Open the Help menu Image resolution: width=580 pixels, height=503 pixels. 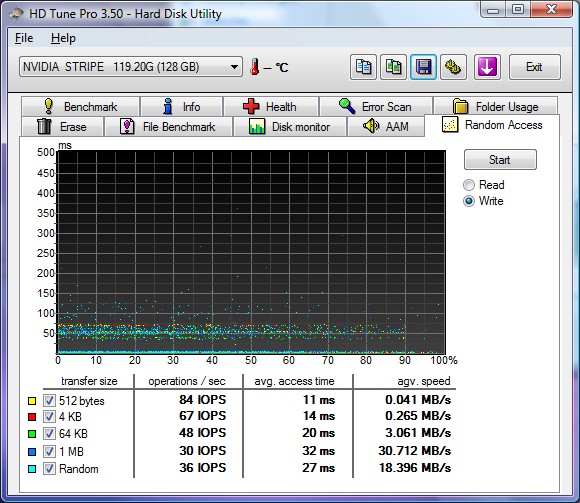coord(63,38)
